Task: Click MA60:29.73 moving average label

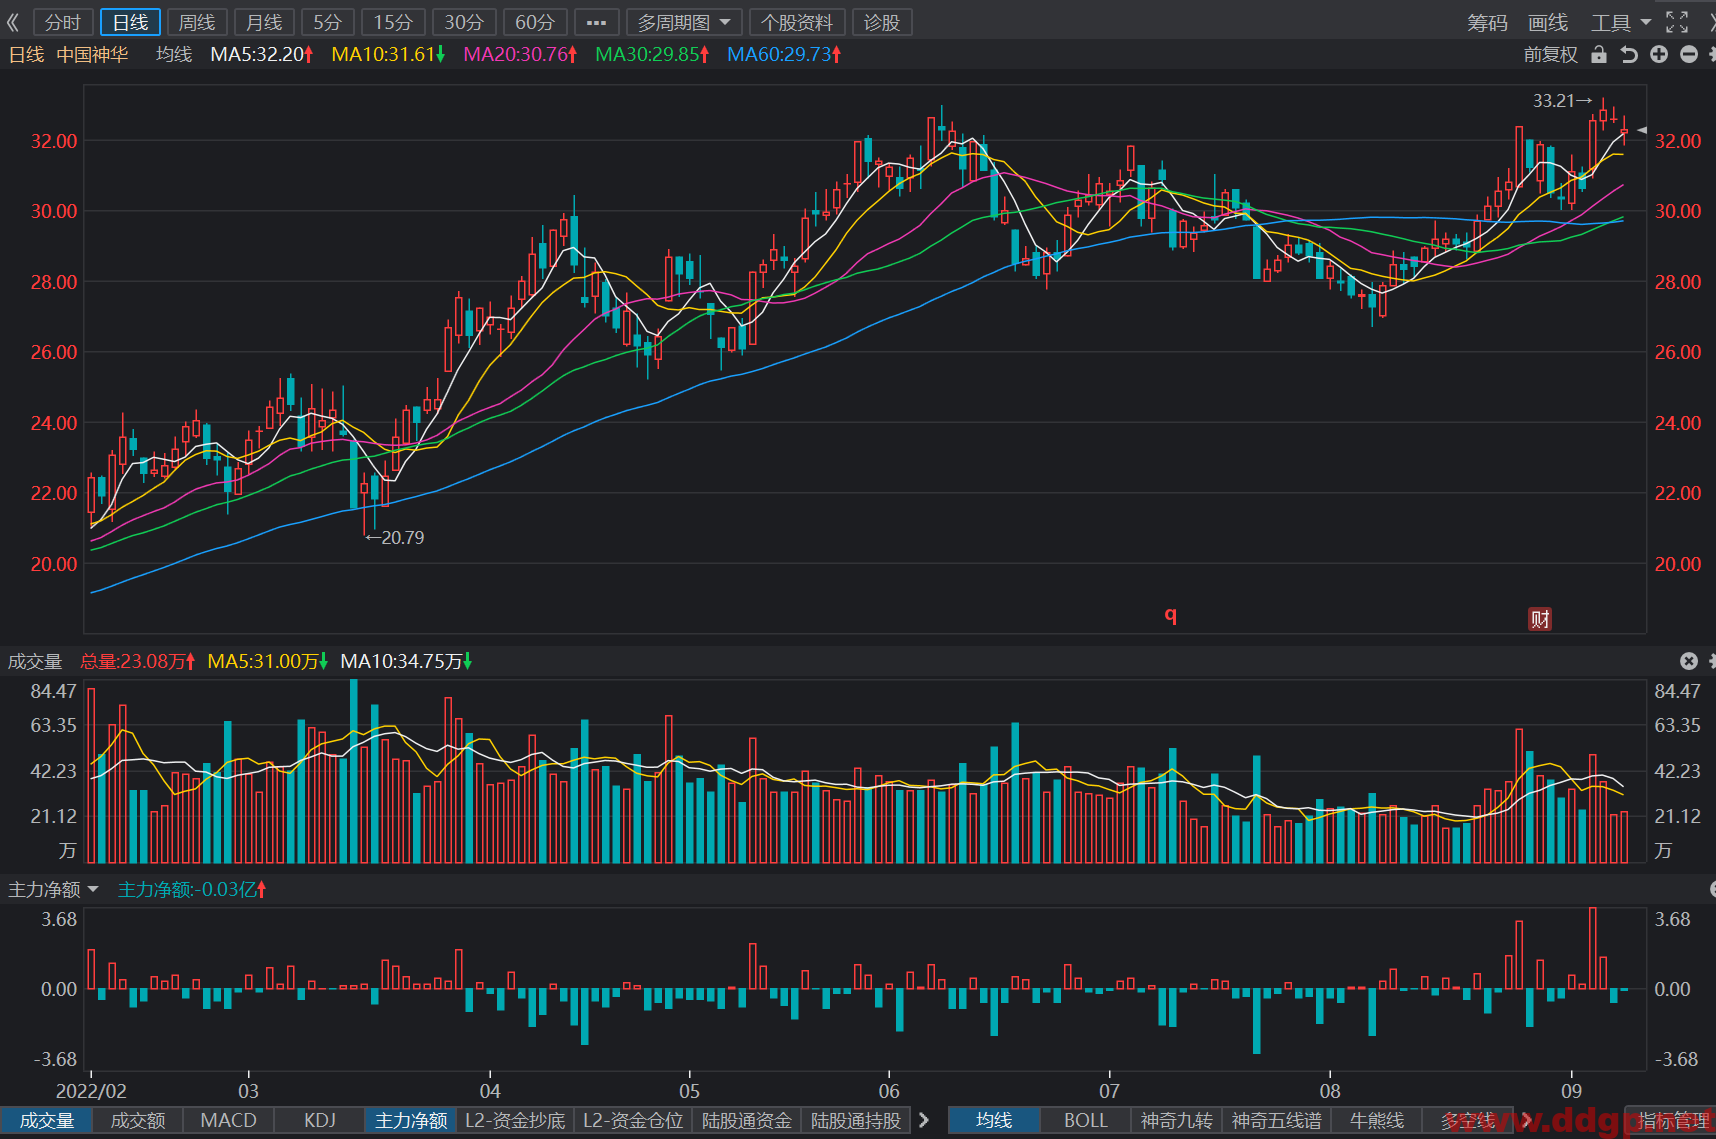Action: [x=784, y=54]
